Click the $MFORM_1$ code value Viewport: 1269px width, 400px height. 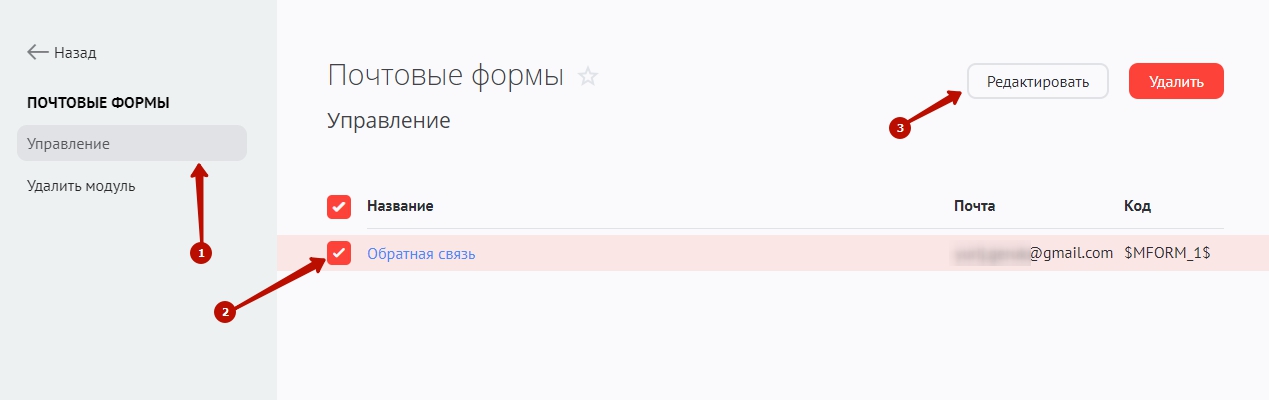[1167, 253]
